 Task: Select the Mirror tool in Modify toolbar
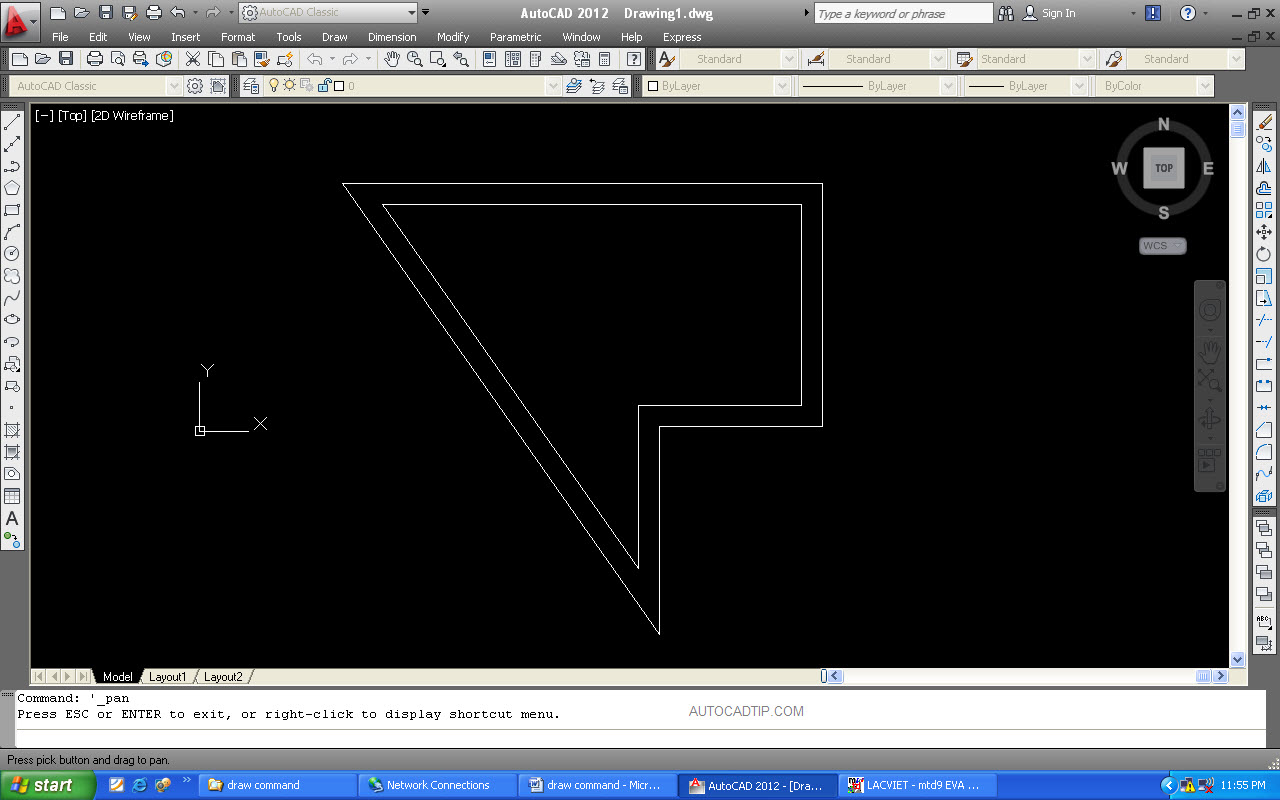coord(1264,166)
